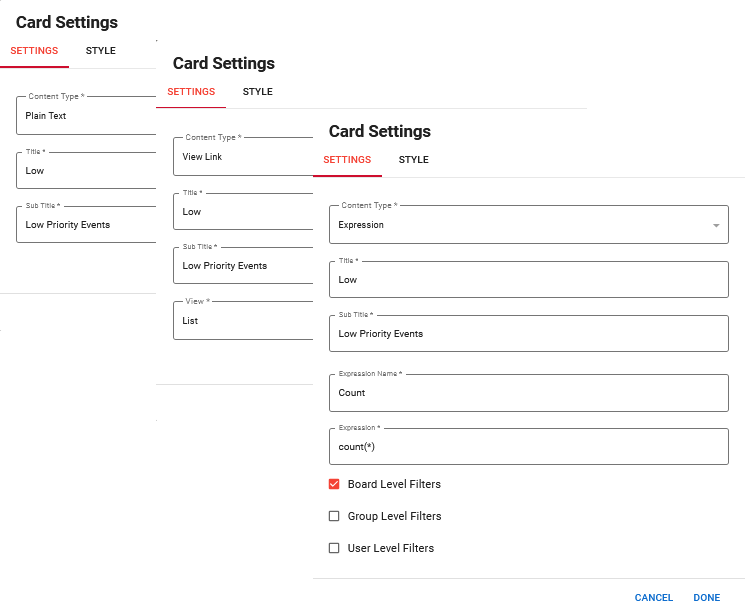This screenshot has width=745, height=612.
Task: Focus the Expression field containing count(*)
Action: [x=528, y=447]
